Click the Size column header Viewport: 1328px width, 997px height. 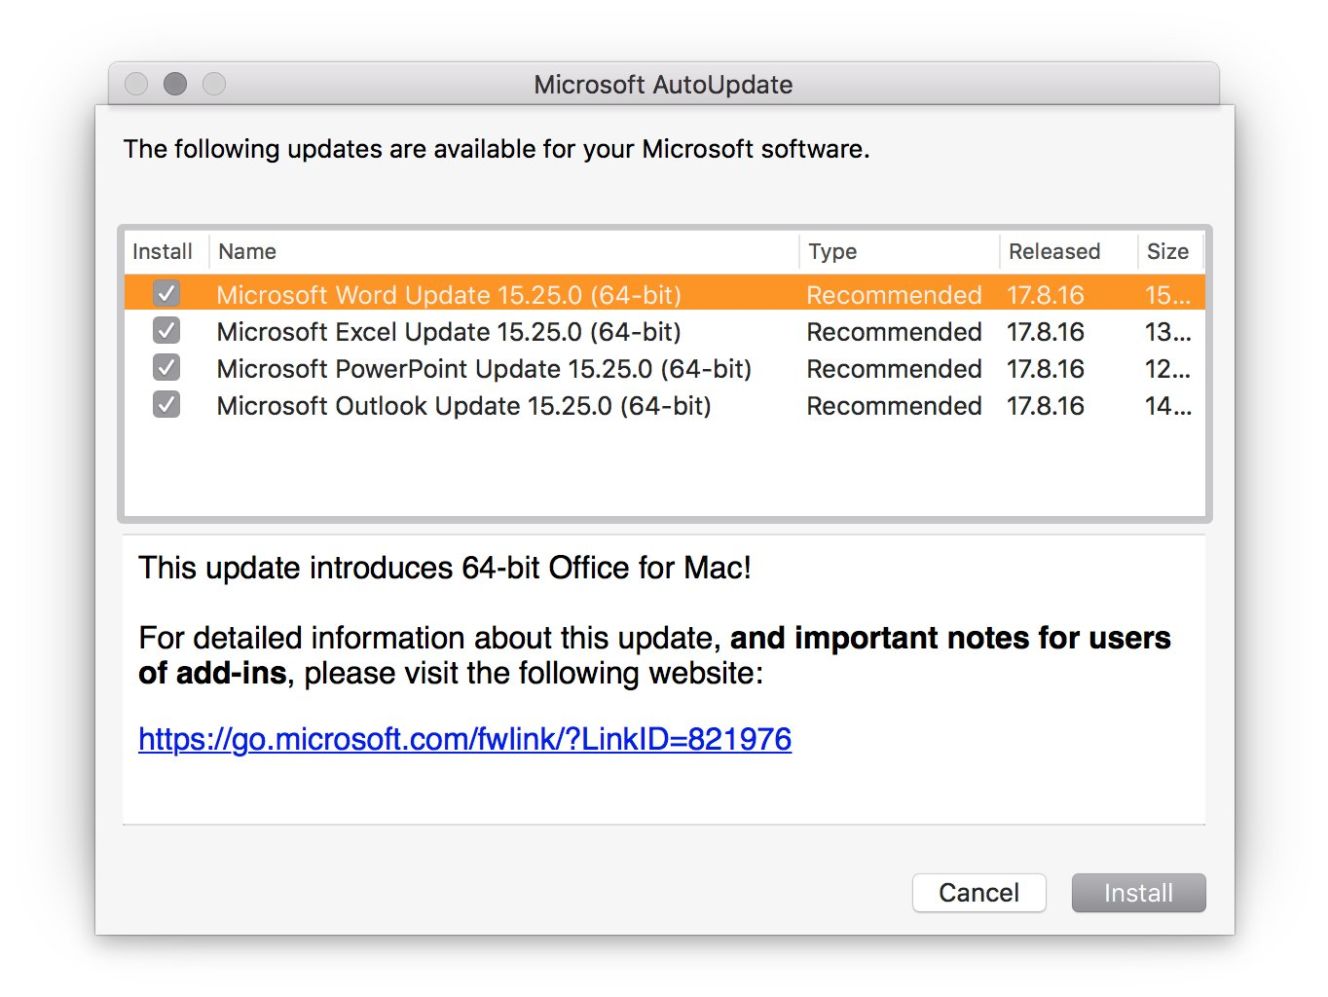point(1170,251)
